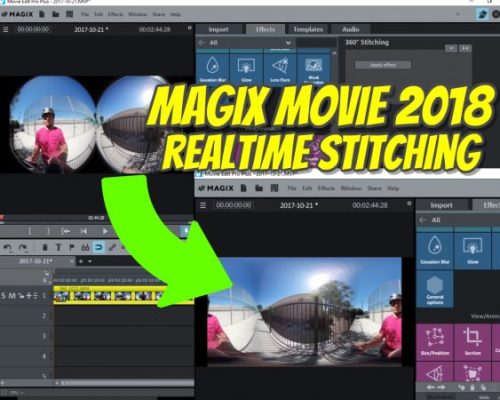500x400 pixels.
Task: Click the small down-arrow button in 360° Stitching panel
Action: pyautogui.click(x=451, y=48)
